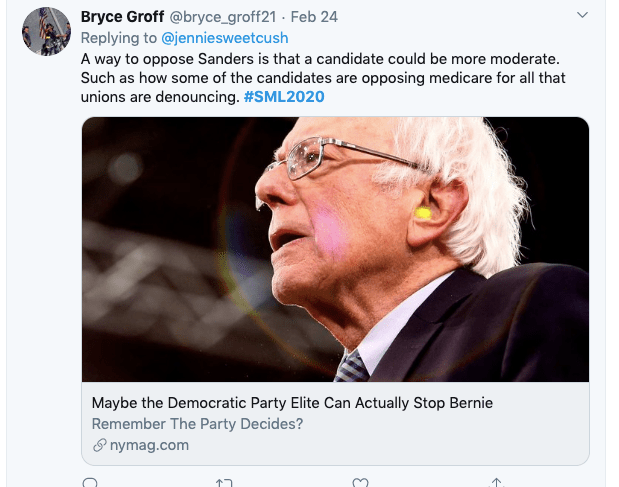This screenshot has height=487, width=619.
Task: Open the Bernie Sanders article photo
Action: (335, 249)
